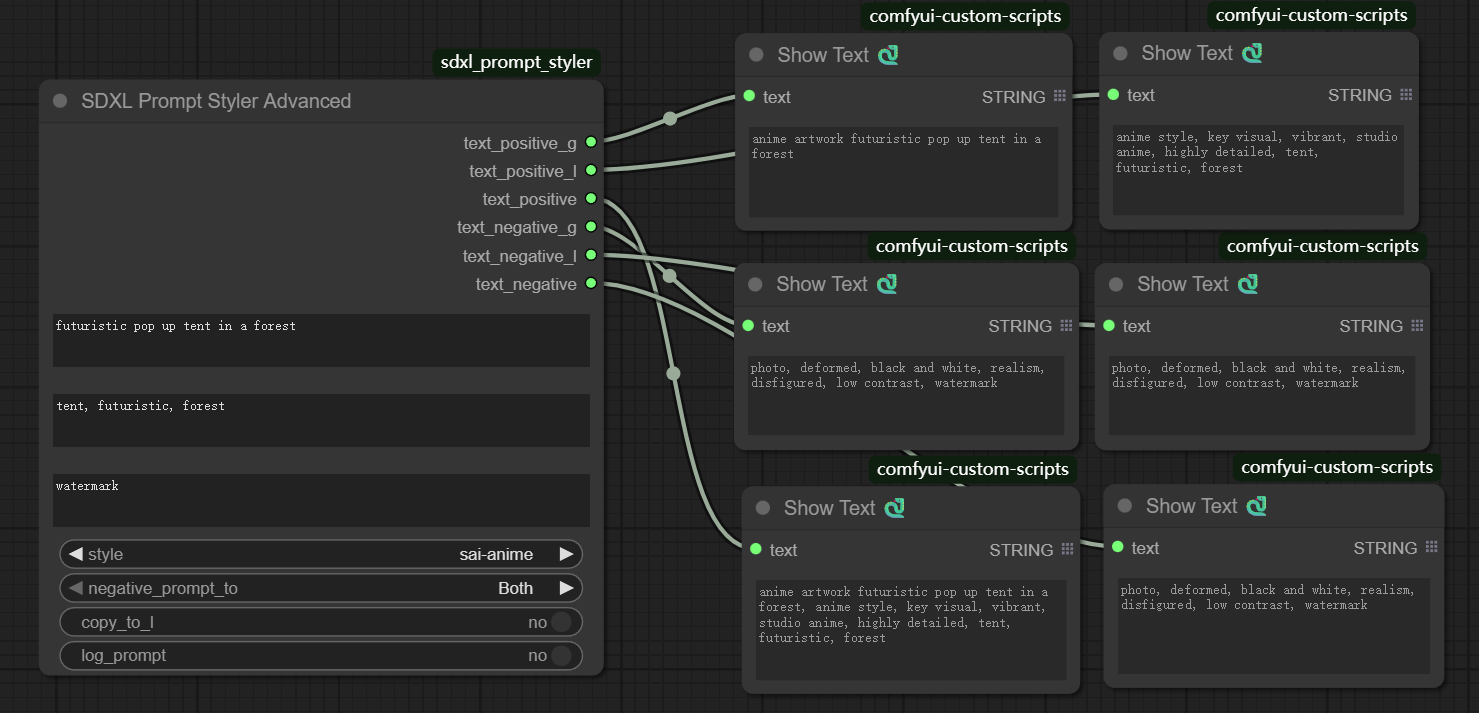Collapse the SDXL Prompt Styler Advanced node
This screenshot has height=713, width=1479.
point(60,101)
